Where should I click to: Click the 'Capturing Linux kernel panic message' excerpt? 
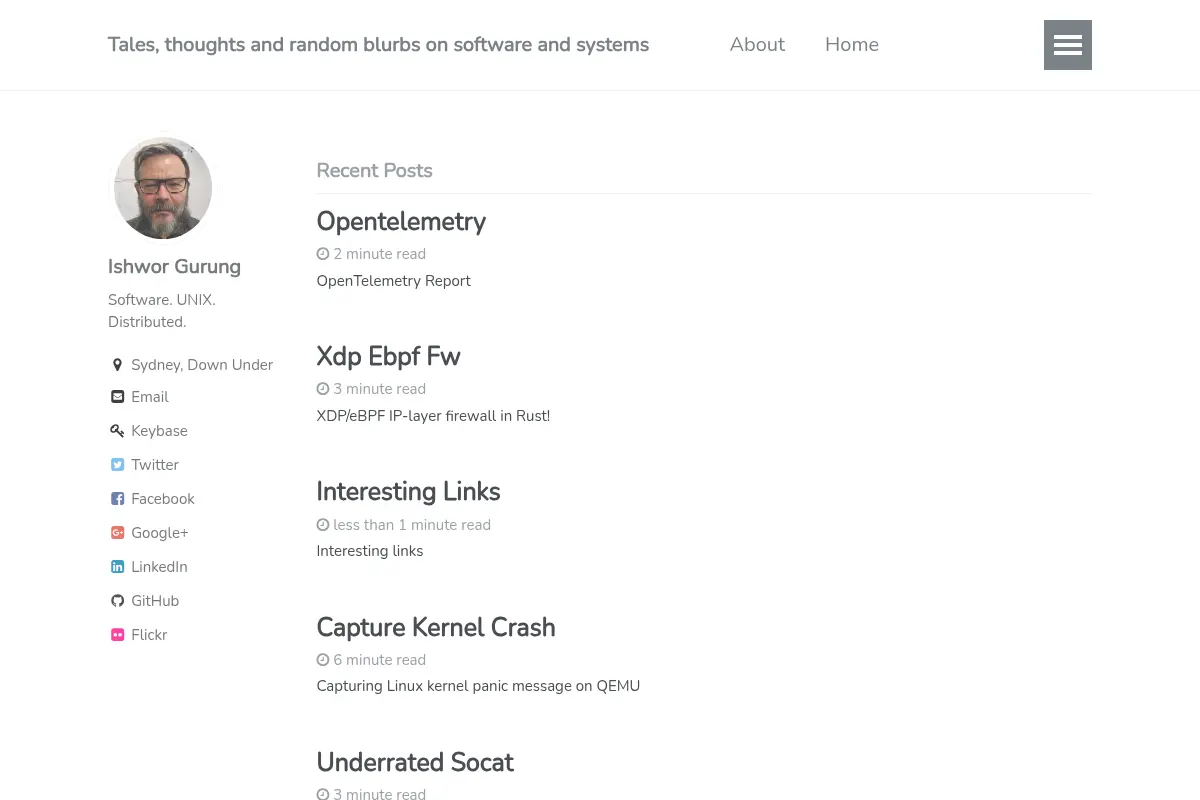point(478,686)
